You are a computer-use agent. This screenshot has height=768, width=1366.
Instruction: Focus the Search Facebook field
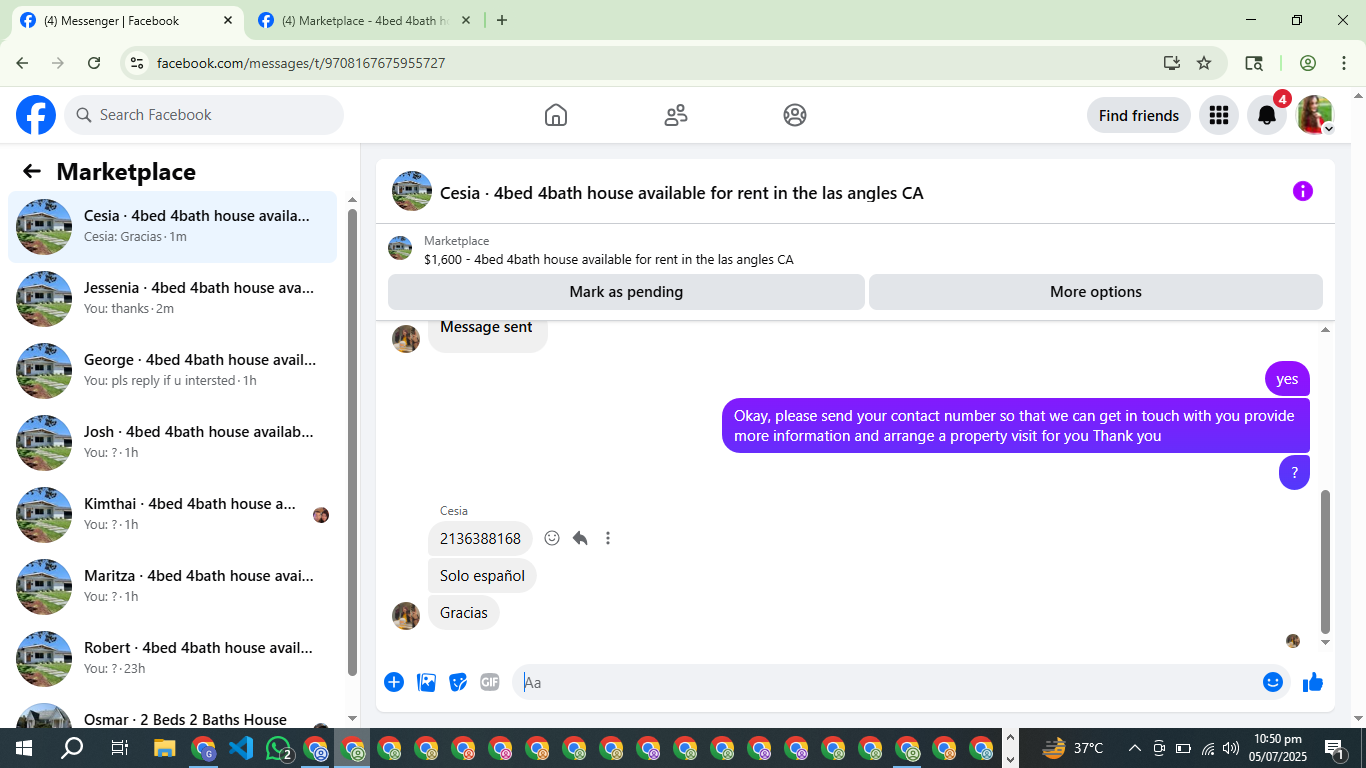204,115
